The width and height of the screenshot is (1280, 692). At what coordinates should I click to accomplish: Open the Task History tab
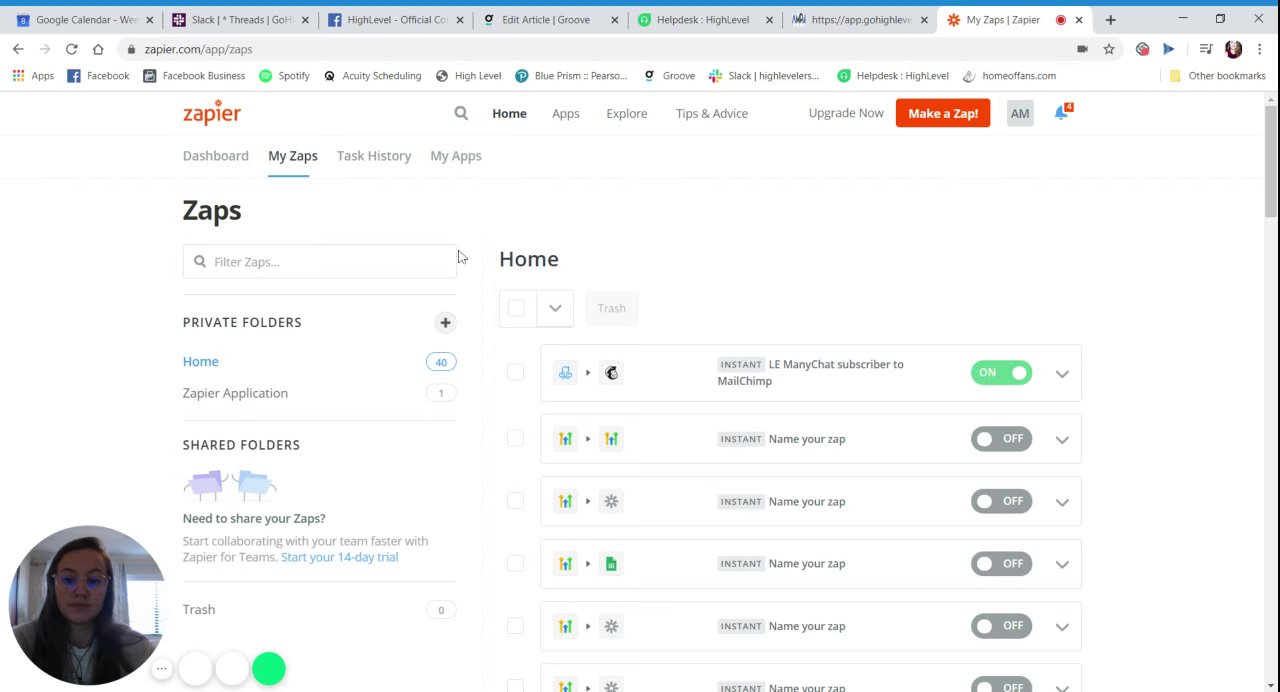point(374,156)
